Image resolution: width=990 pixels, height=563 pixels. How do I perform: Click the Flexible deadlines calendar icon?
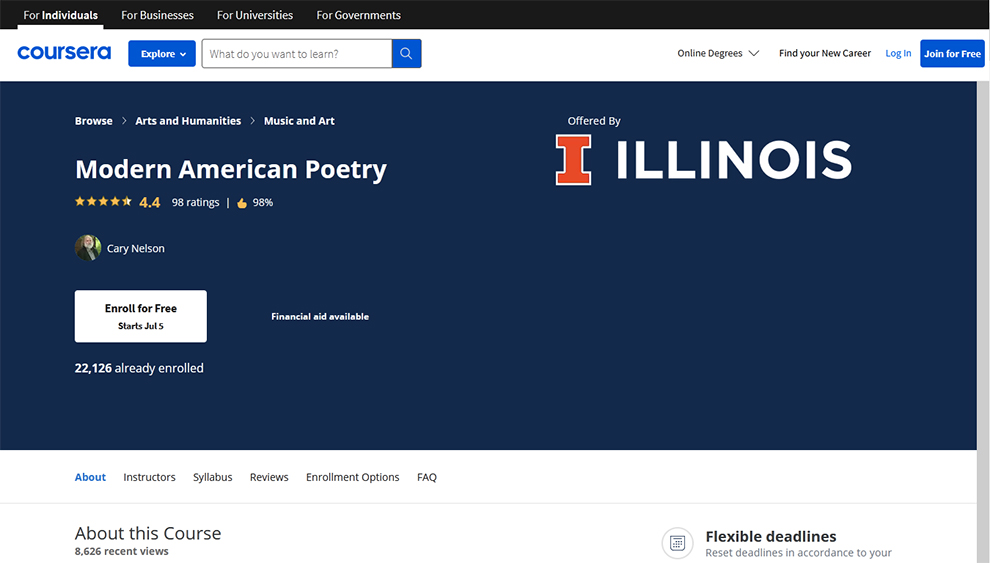pos(677,543)
